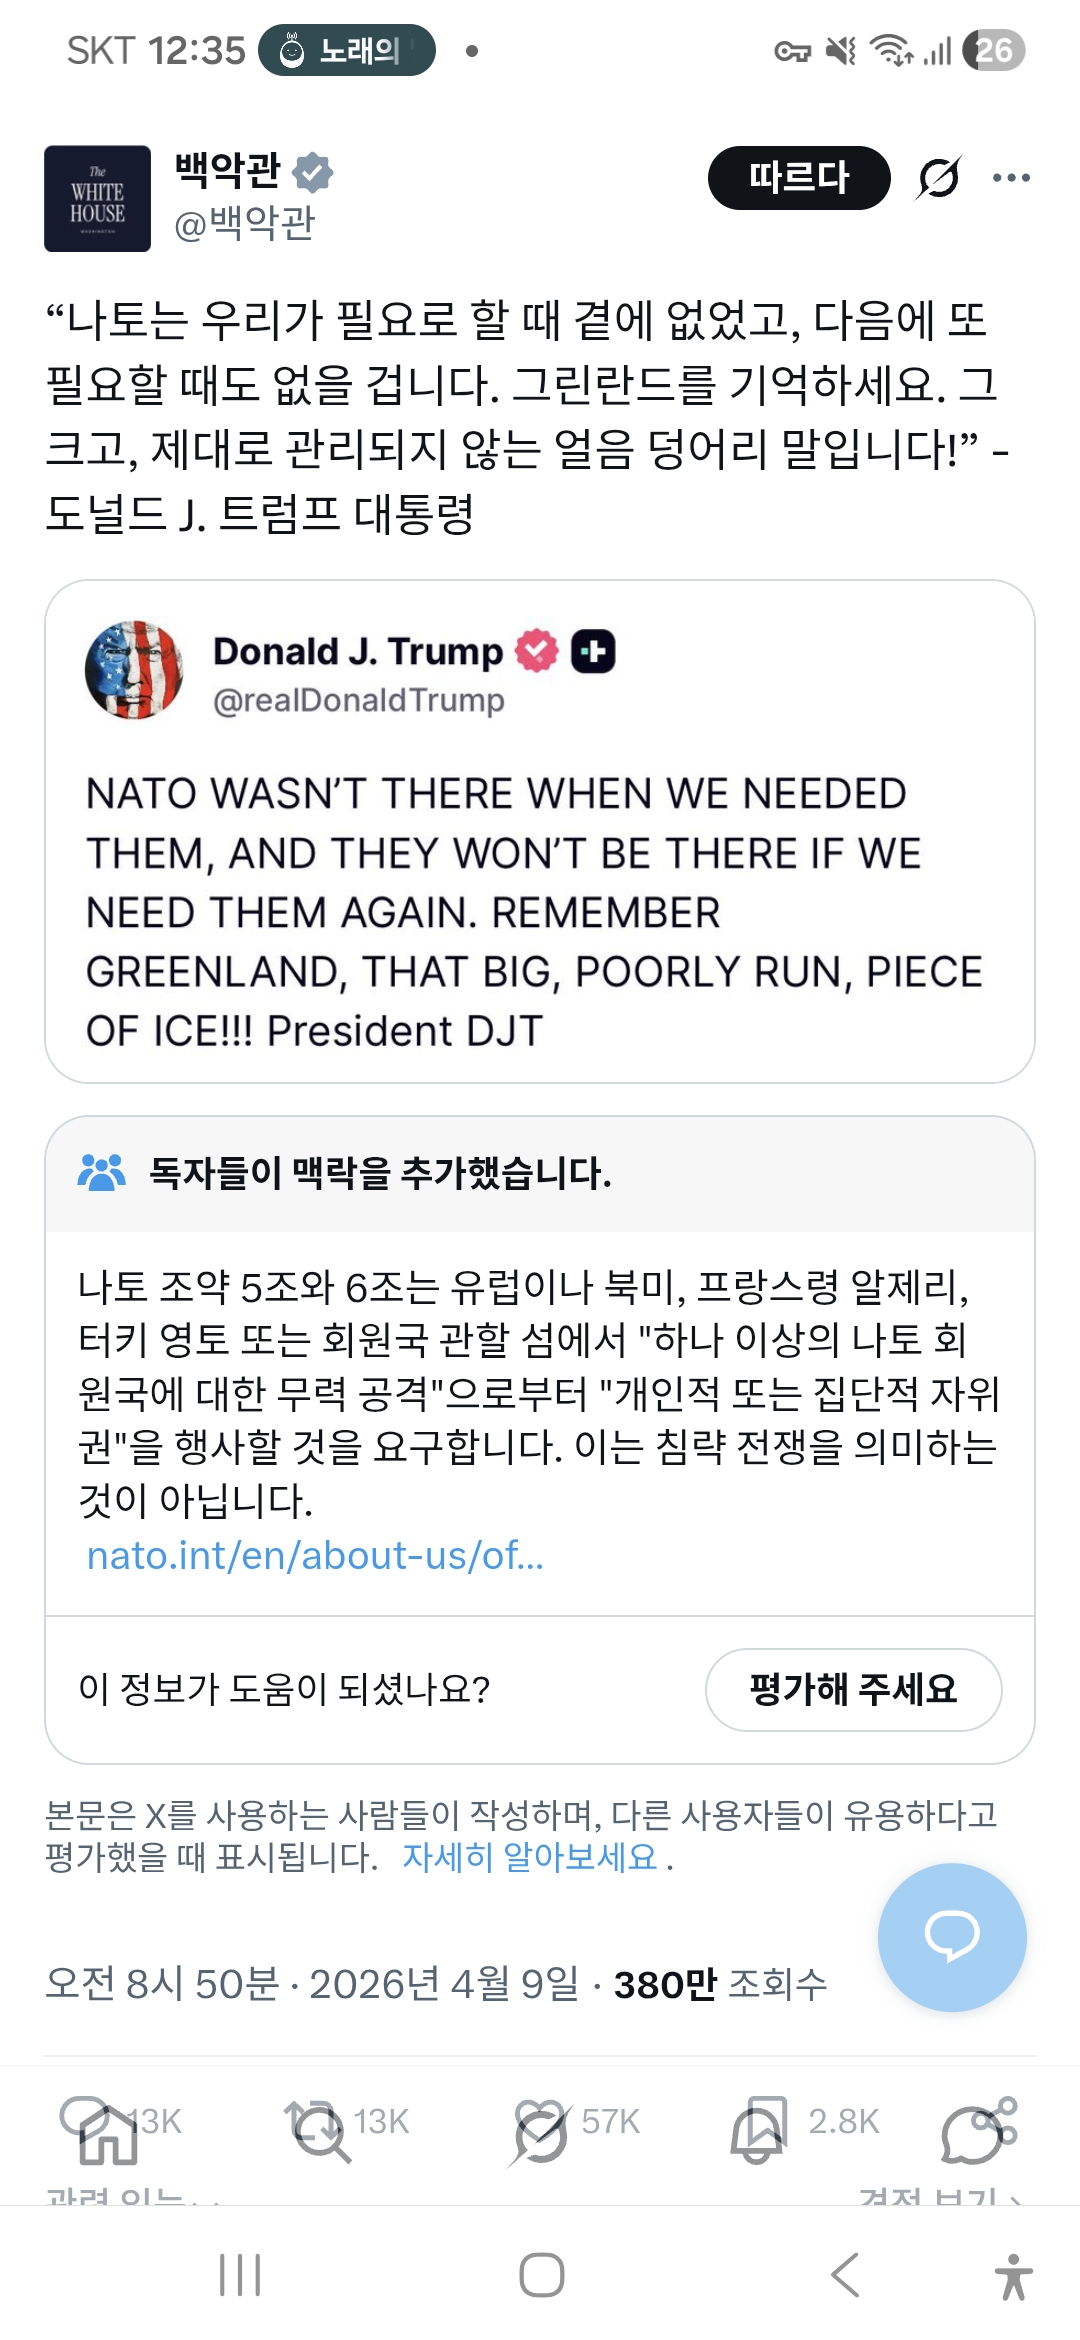Screen dimensions: 1080x2340
Task: Follow the 자세히 알아보세요 link
Action: [x=530, y=1857]
